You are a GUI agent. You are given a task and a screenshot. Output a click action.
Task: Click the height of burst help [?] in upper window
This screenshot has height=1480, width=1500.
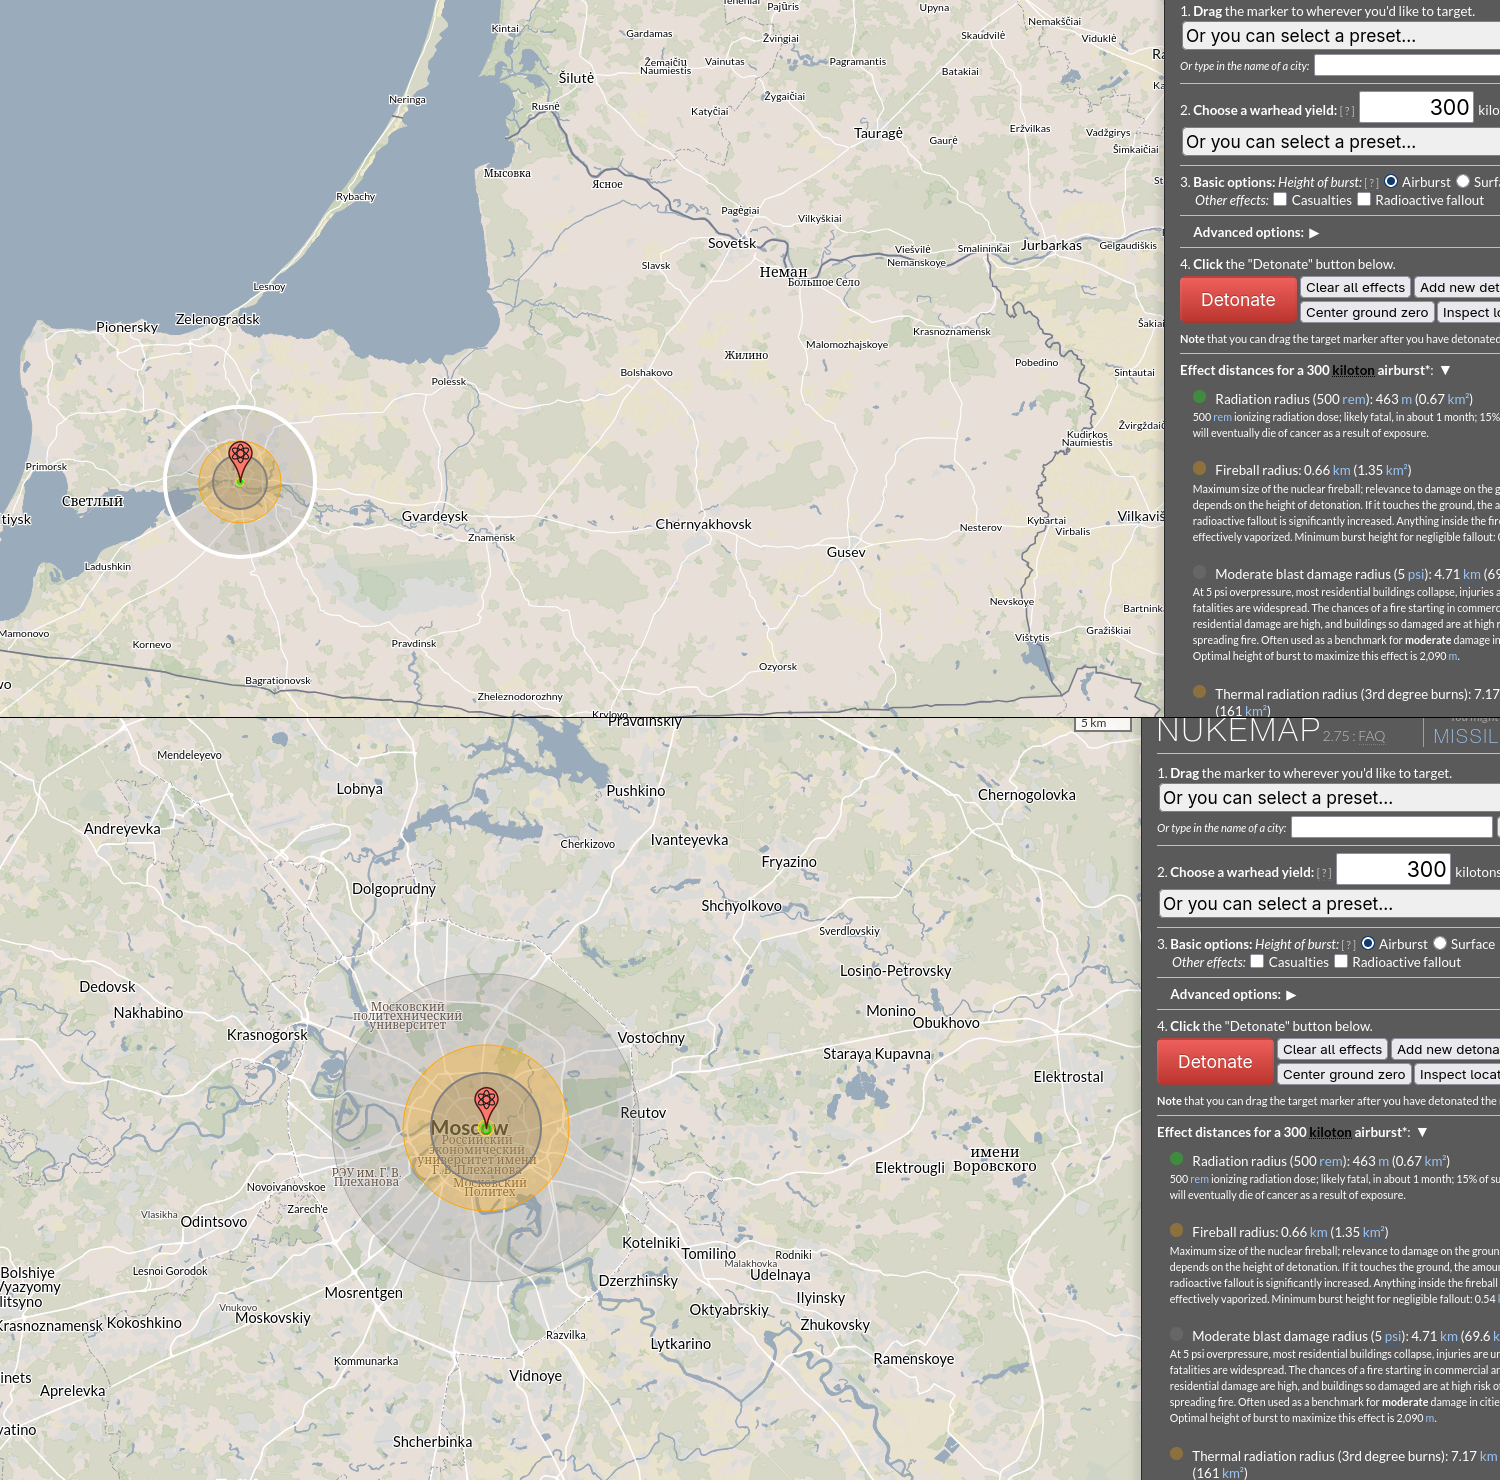1371,183
